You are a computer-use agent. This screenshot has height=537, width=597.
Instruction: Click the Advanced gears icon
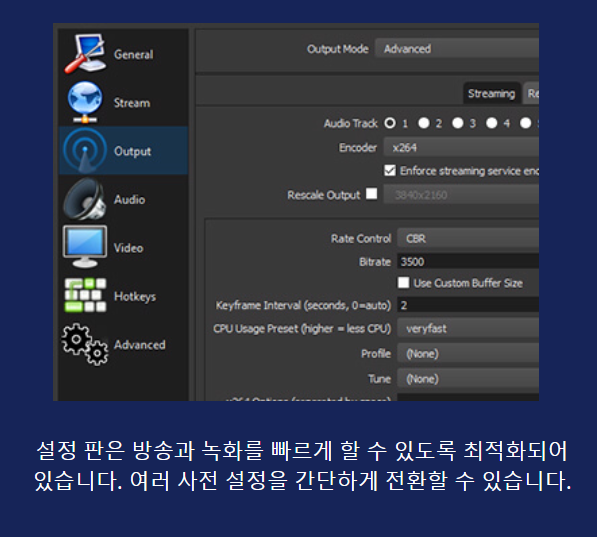pos(85,344)
